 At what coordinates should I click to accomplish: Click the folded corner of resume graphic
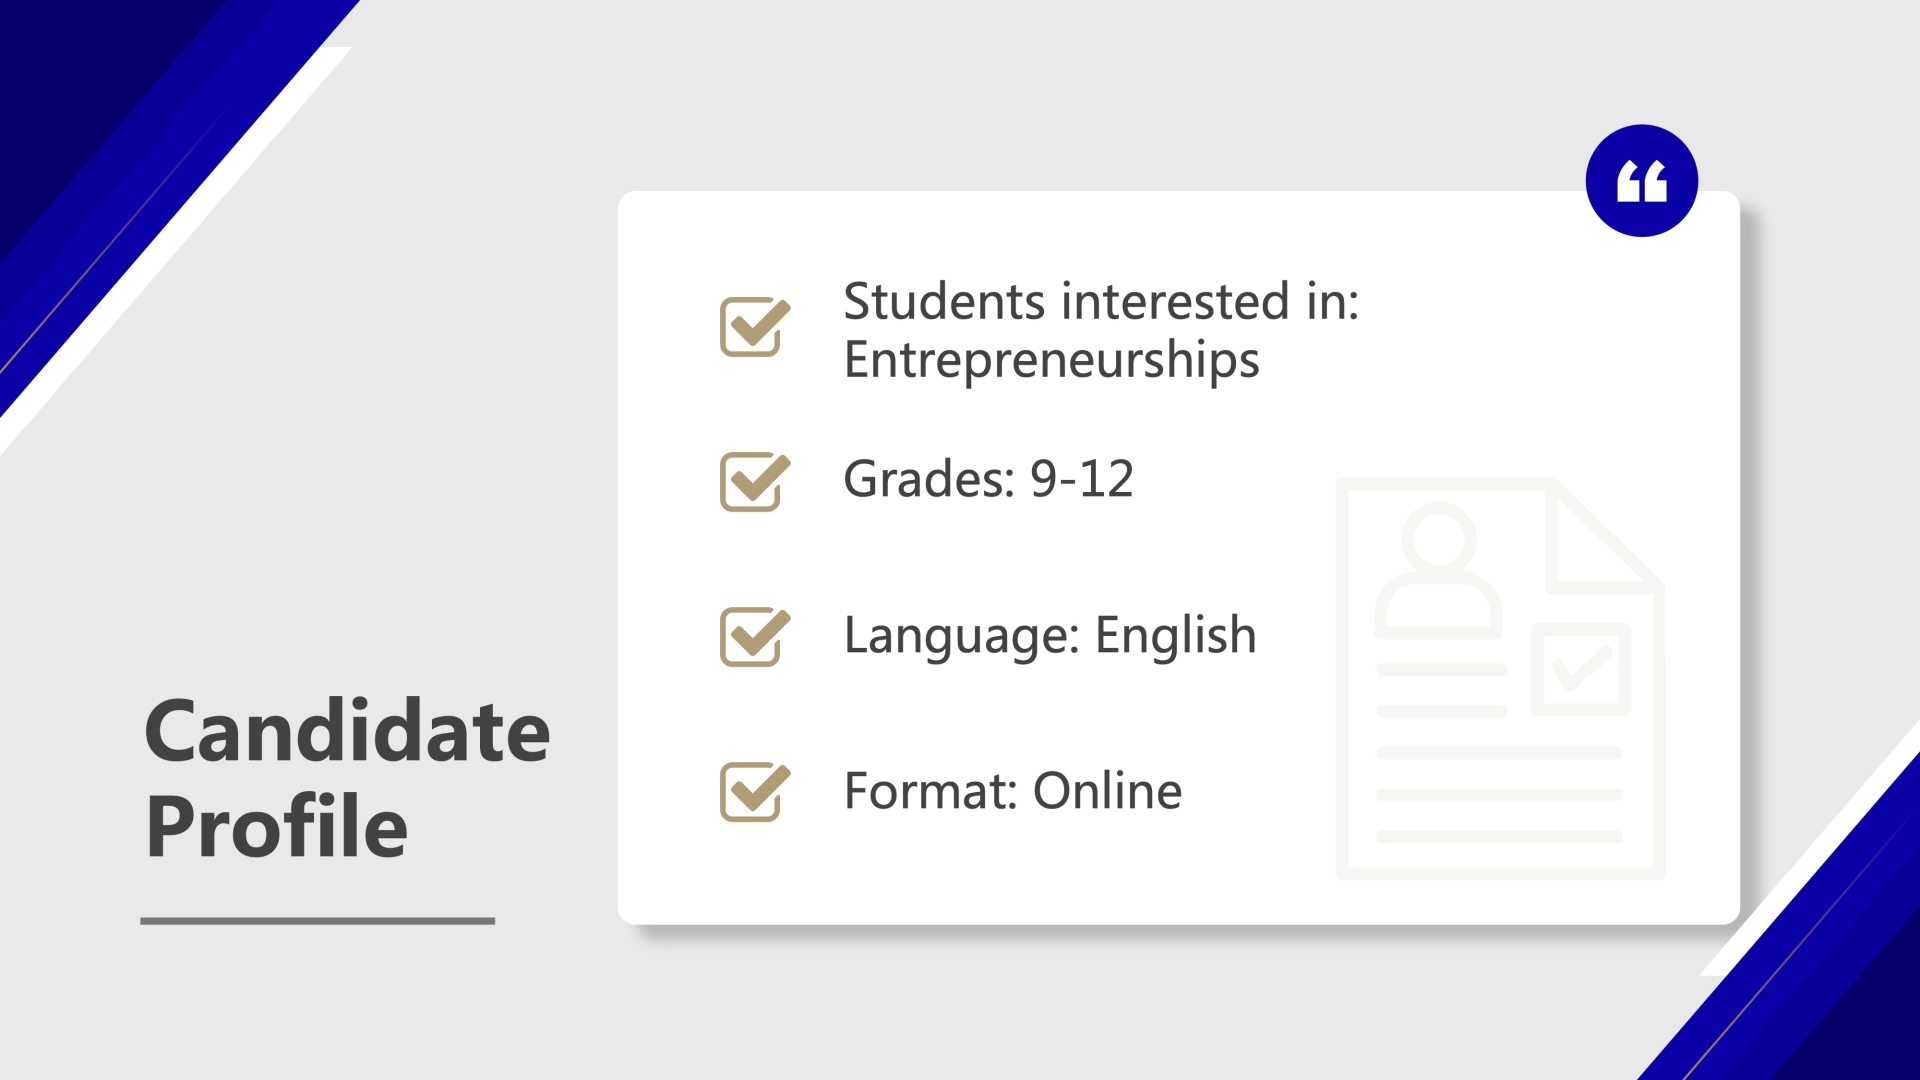1598,535
